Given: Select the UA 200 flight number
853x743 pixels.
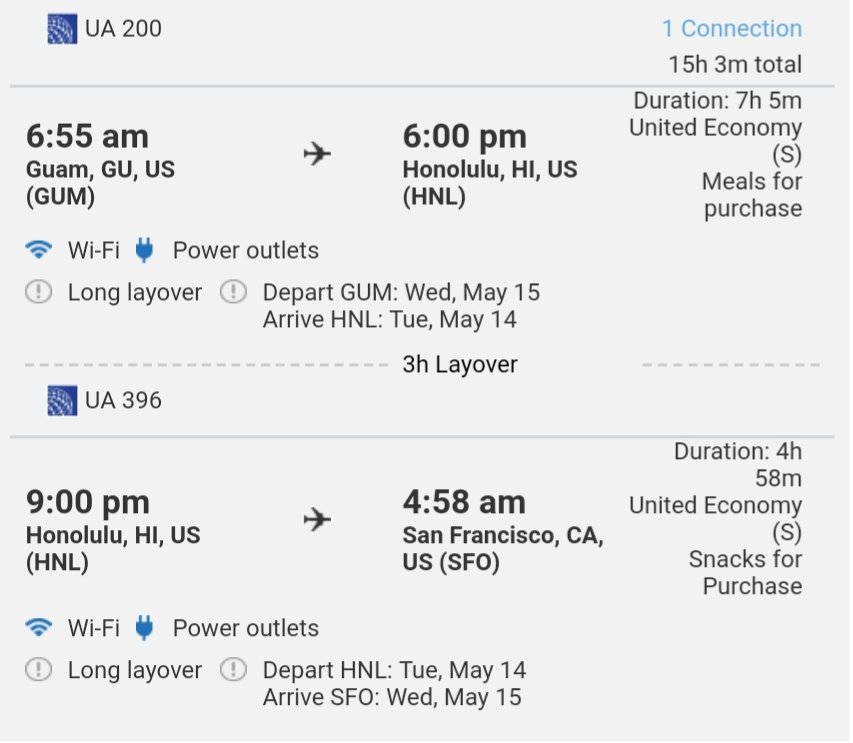Looking at the screenshot, I should tap(123, 29).
